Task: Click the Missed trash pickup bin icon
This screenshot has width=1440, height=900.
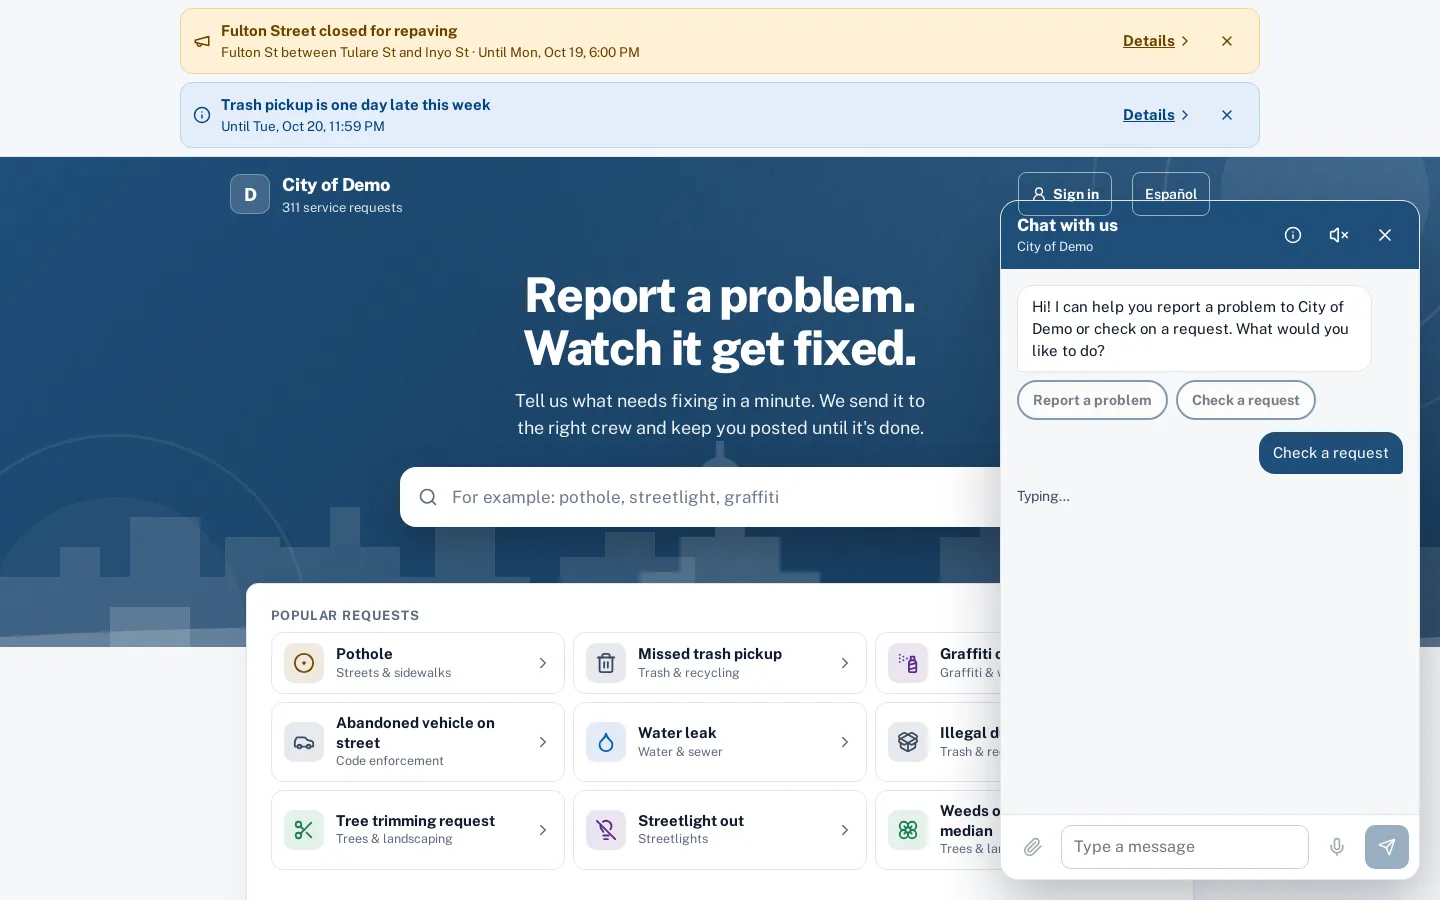Action: click(606, 663)
